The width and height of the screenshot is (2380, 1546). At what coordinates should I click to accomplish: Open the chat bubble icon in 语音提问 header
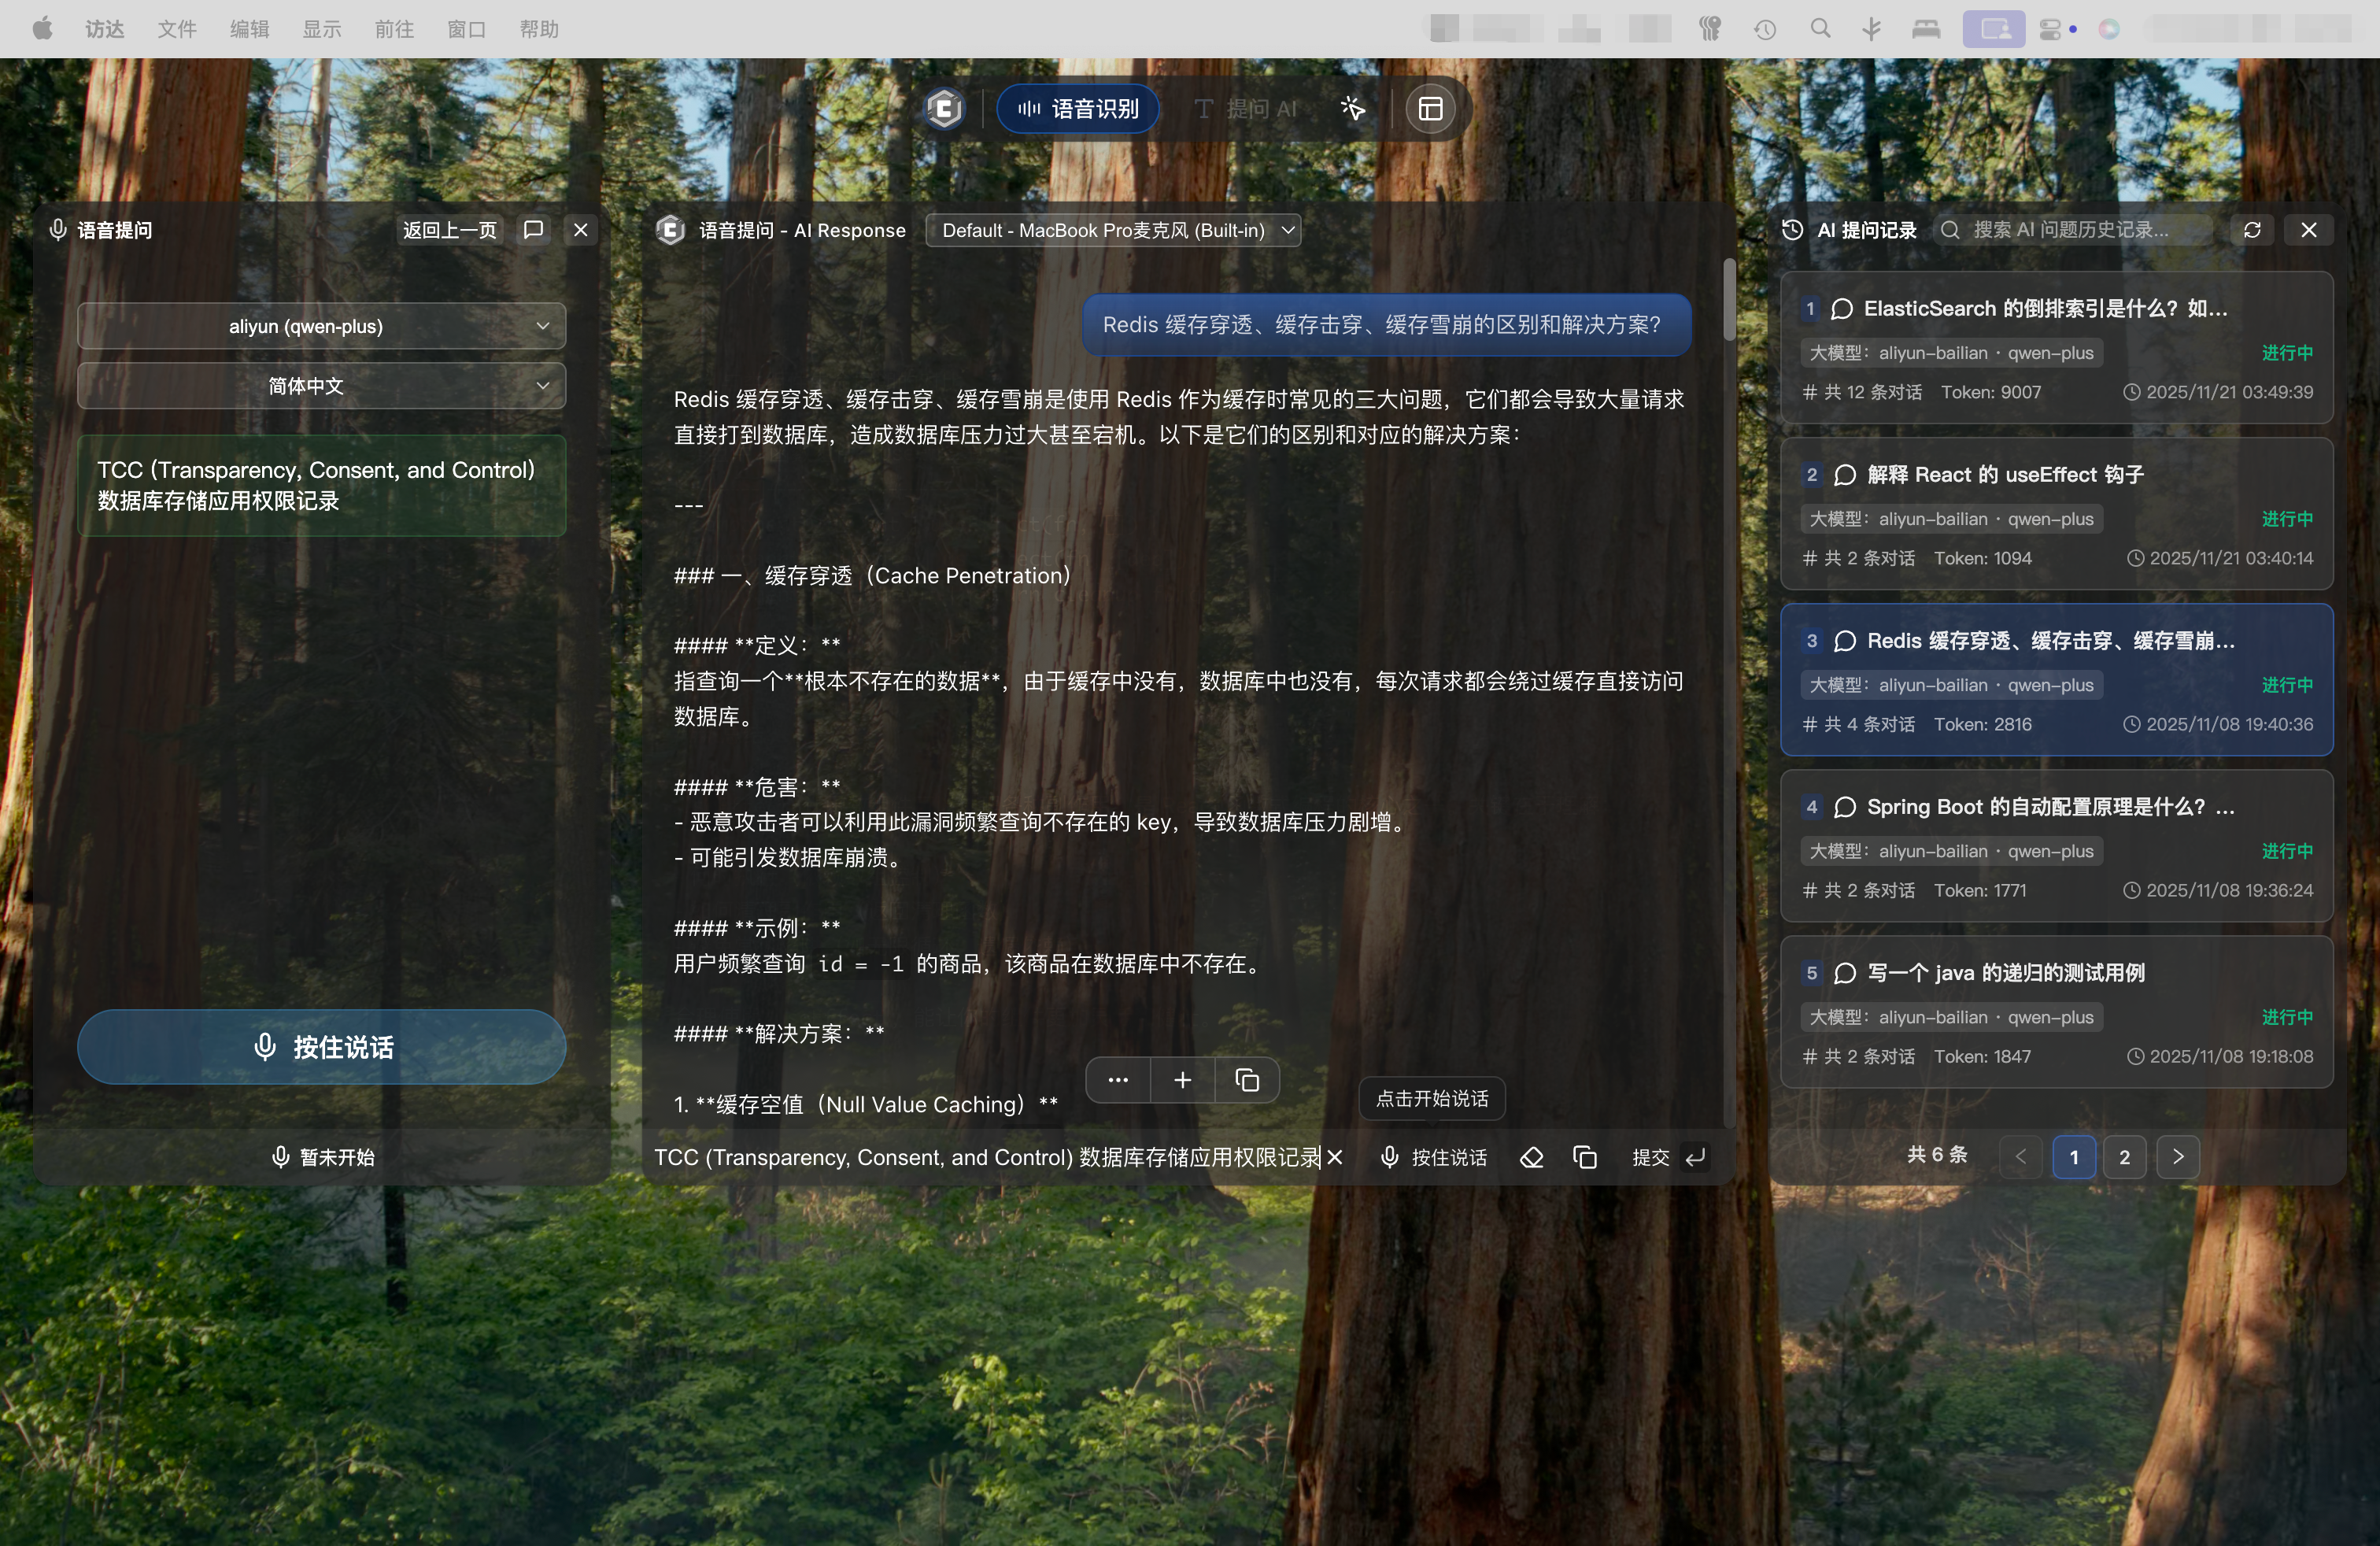click(533, 229)
